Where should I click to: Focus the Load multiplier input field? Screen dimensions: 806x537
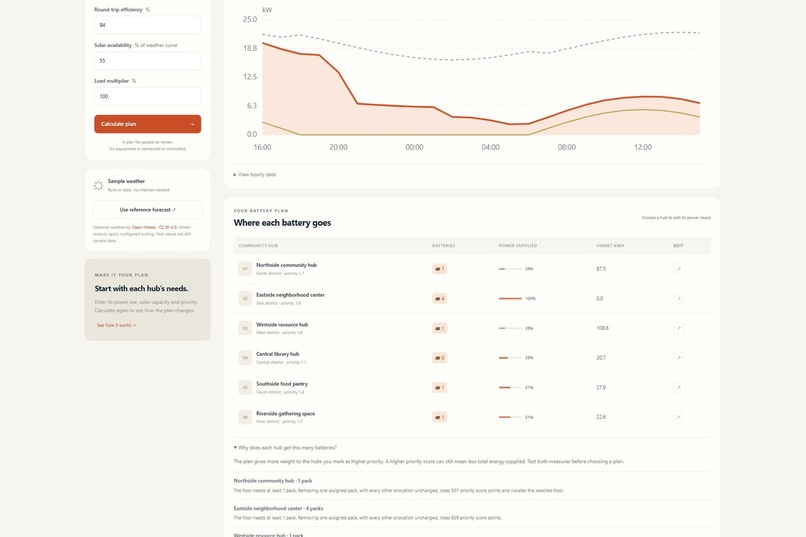(x=148, y=96)
